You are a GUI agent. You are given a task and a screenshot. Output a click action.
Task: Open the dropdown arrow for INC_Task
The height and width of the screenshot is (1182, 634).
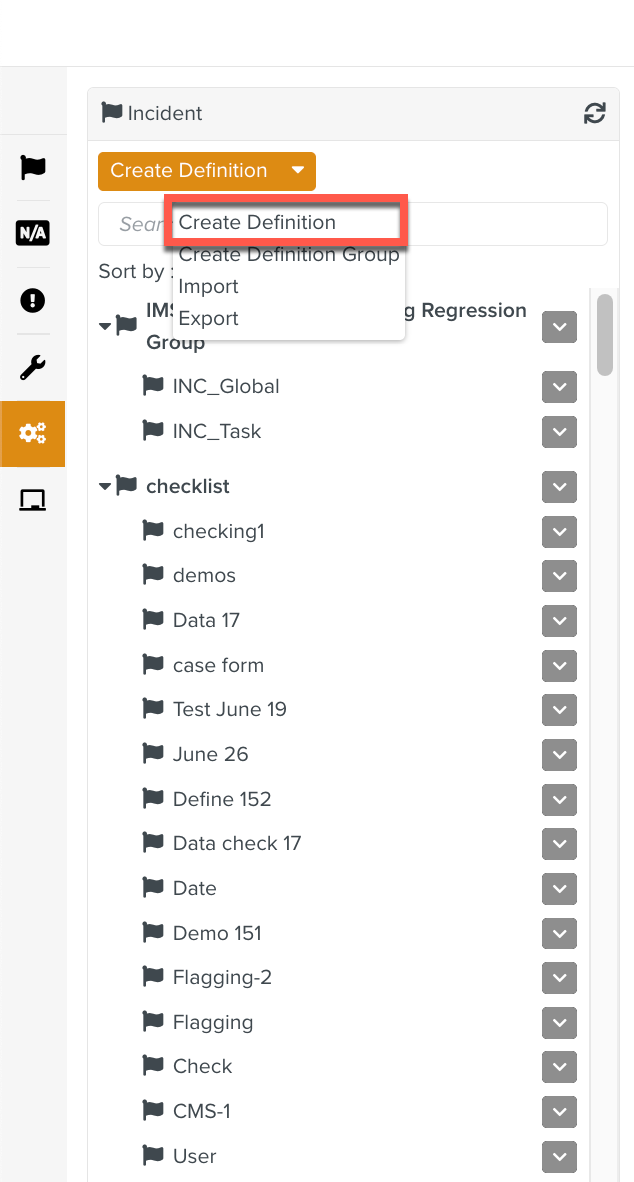coord(560,432)
